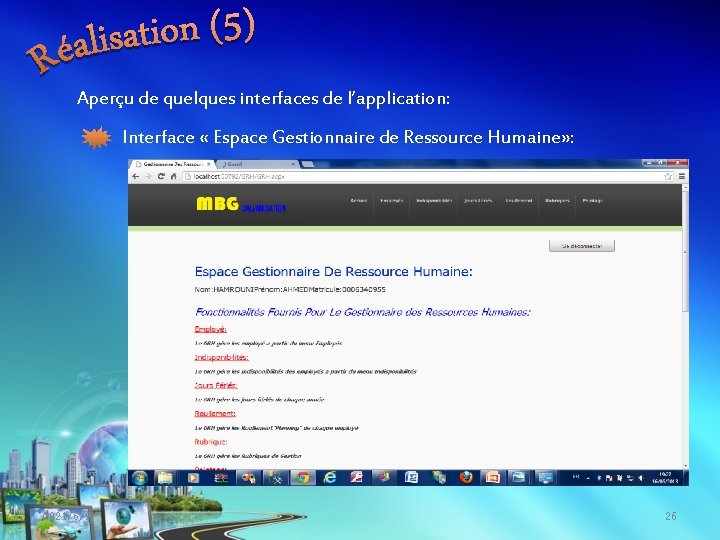This screenshot has width=720, height=540.
Task: Open the Word document taskbar icon
Action: (411, 478)
